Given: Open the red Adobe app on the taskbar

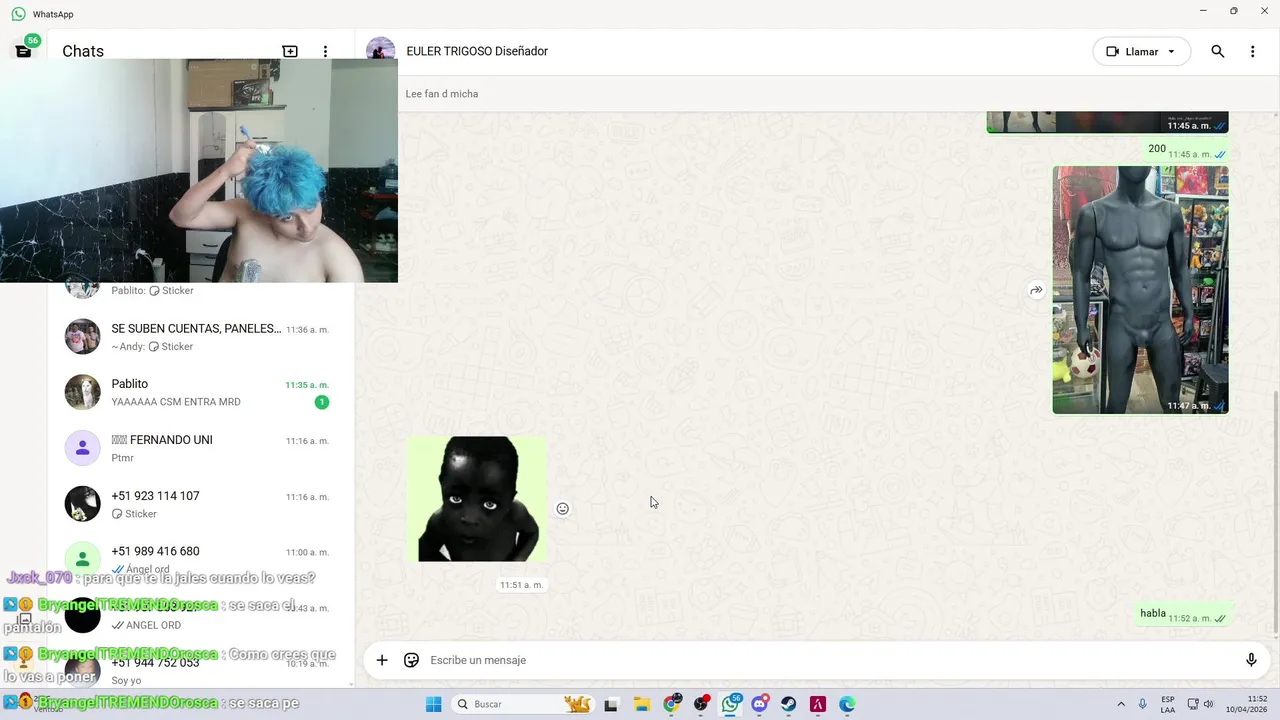Looking at the screenshot, I should point(818,704).
